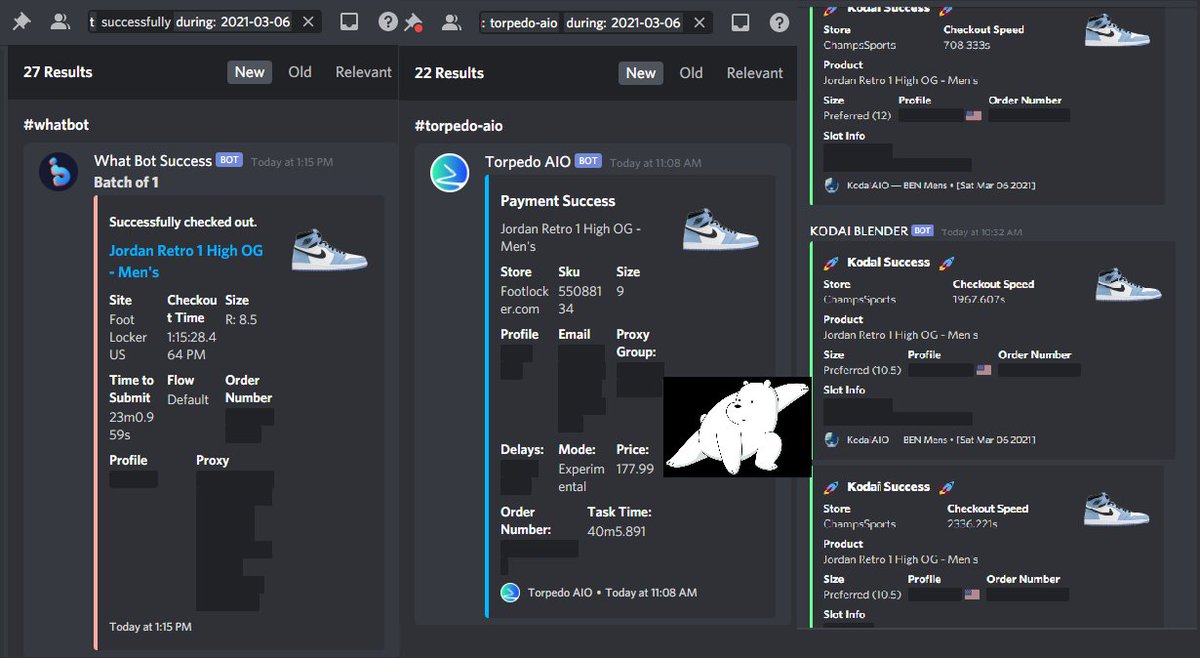Click the BOT tag beside KODAI BLENDER
1200x658 pixels.
[922, 230]
